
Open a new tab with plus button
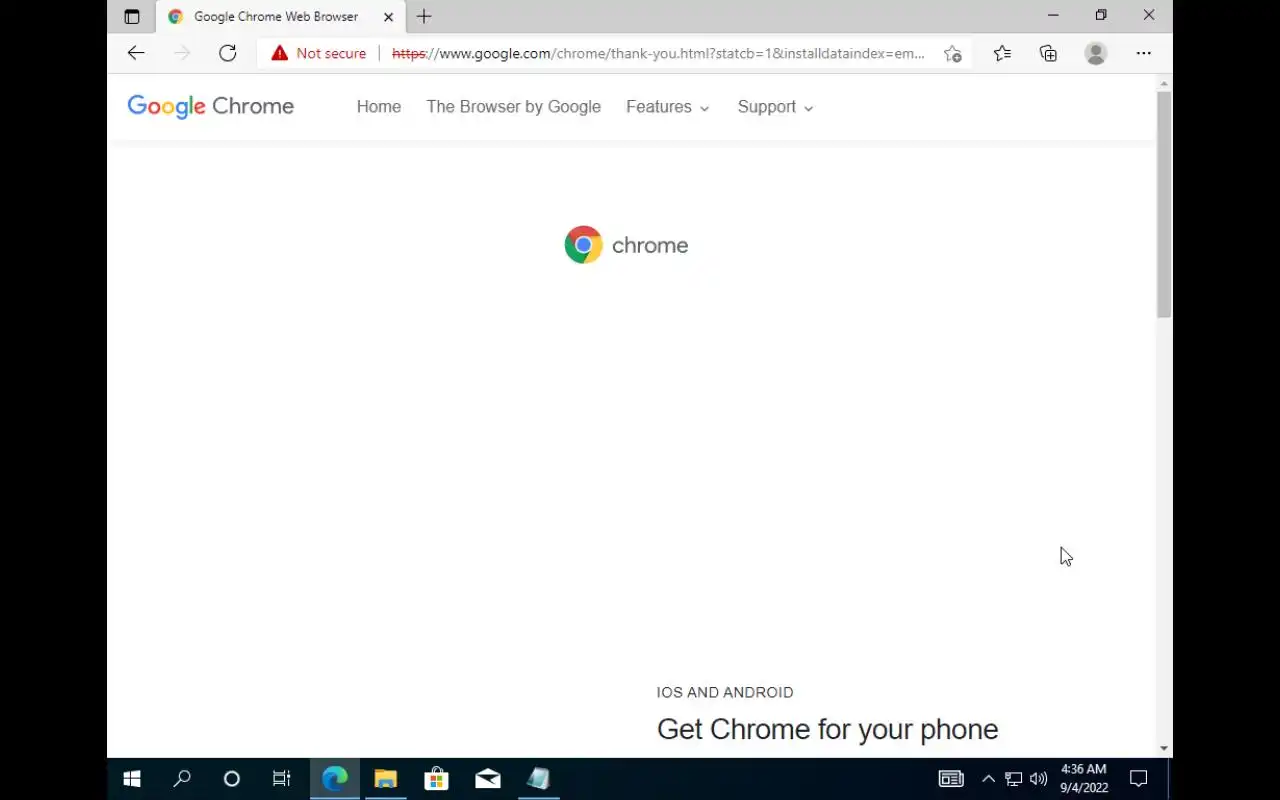[424, 16]
